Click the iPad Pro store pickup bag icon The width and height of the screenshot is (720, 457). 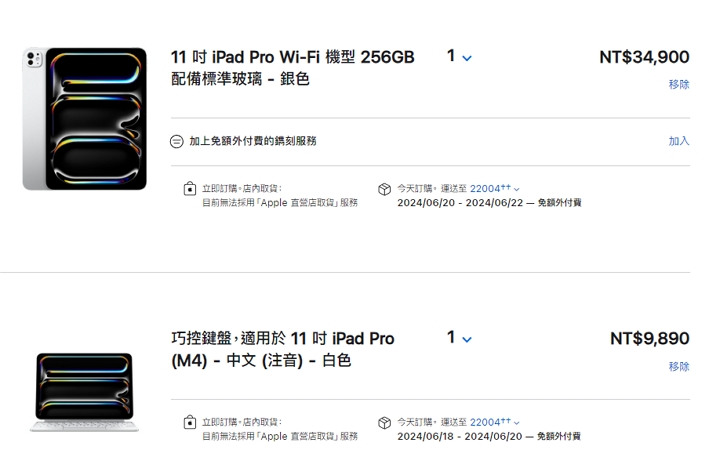pos(189,189)
